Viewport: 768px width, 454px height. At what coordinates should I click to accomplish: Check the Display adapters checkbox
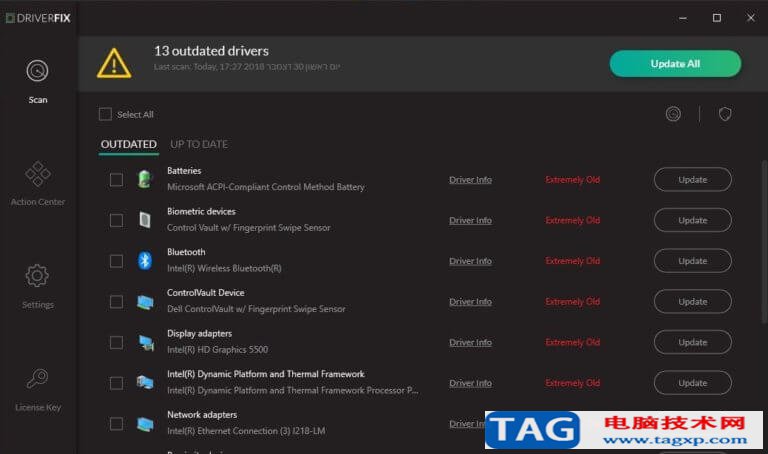pos(116,342)
